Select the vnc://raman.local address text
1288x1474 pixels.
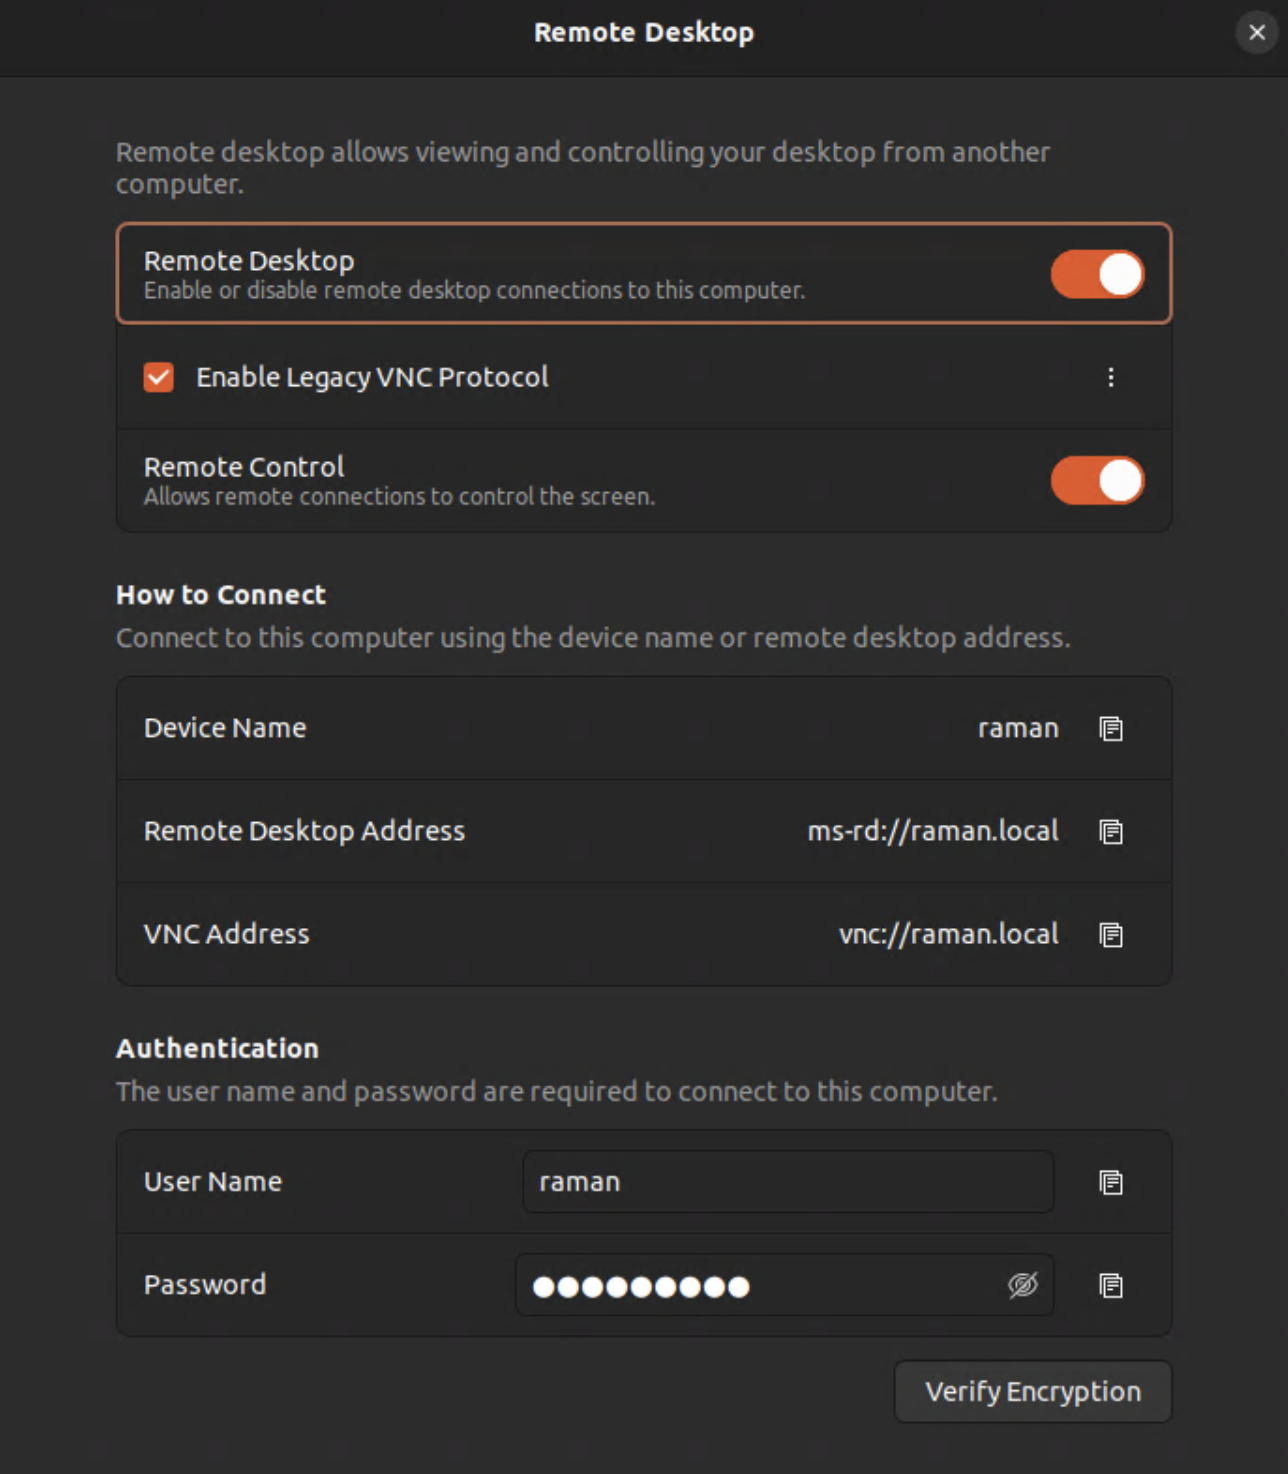[948, 935]
